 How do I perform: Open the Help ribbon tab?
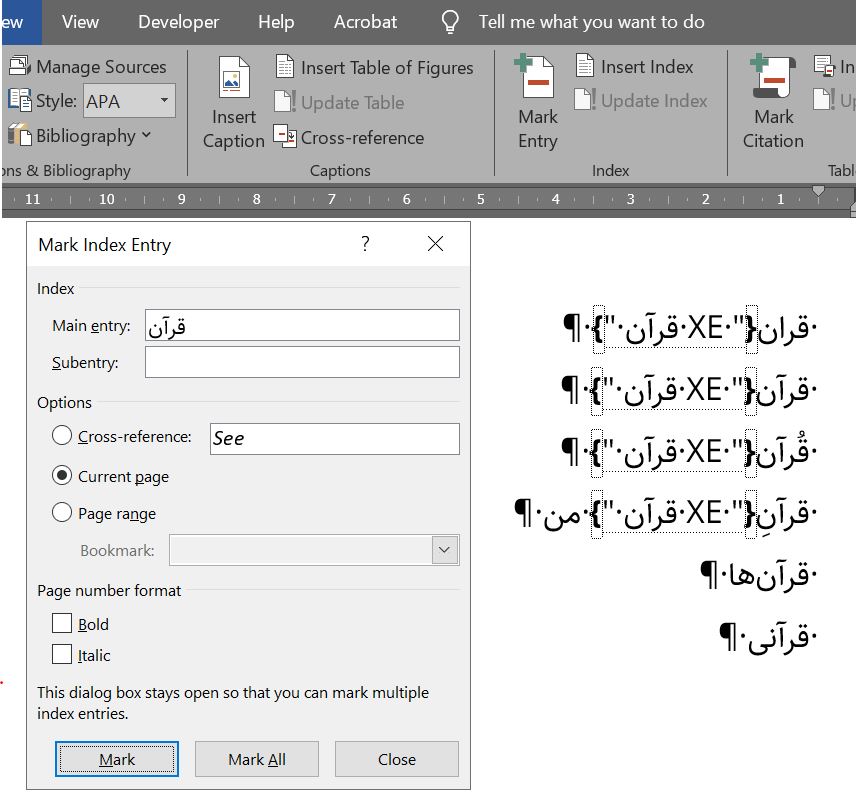point(276,22)
